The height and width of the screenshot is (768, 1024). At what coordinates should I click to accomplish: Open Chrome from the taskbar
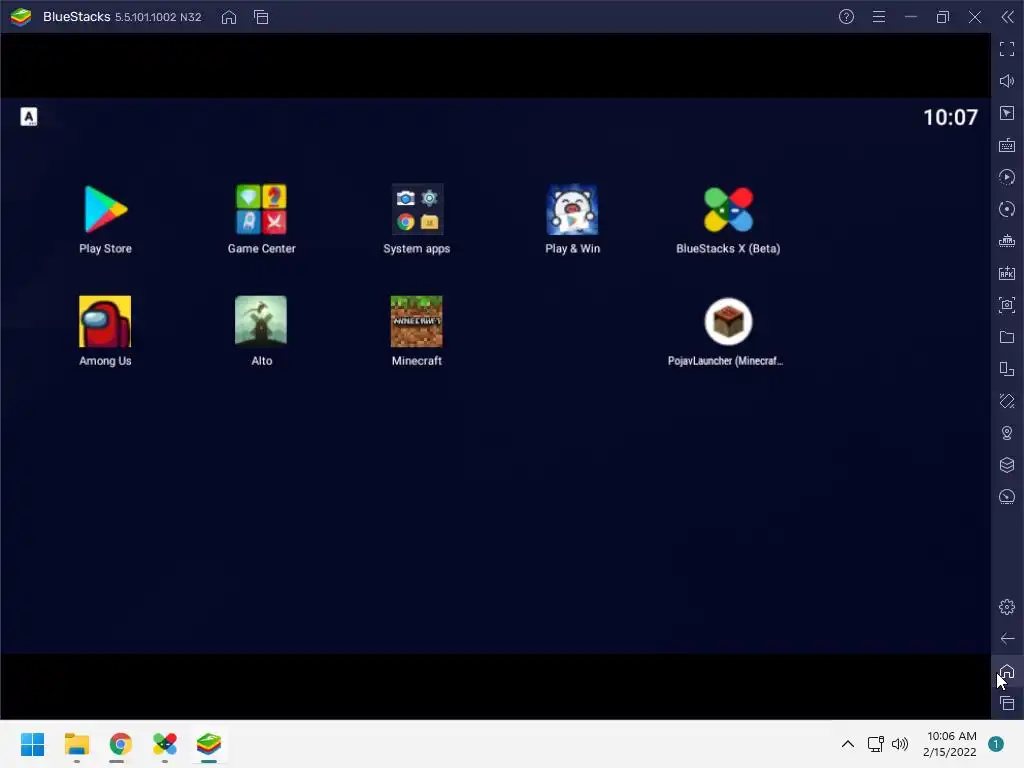(x=120, y=744)
